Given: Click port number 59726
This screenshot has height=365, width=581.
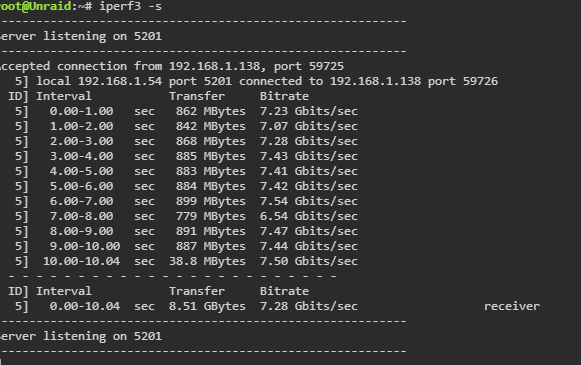Looking at the screenshot, I should click(x=480, y=81).
